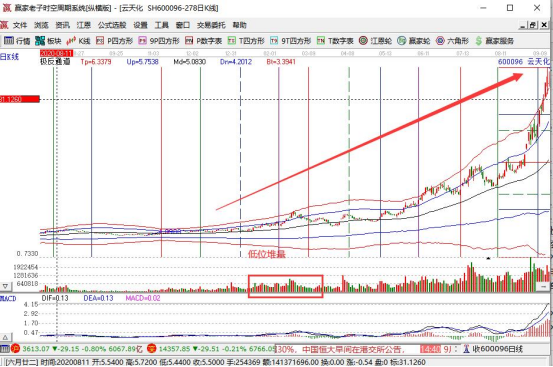Viewport: 553px width, 367px height.
Task: Click the MACD indicator label
Action: 8,299
